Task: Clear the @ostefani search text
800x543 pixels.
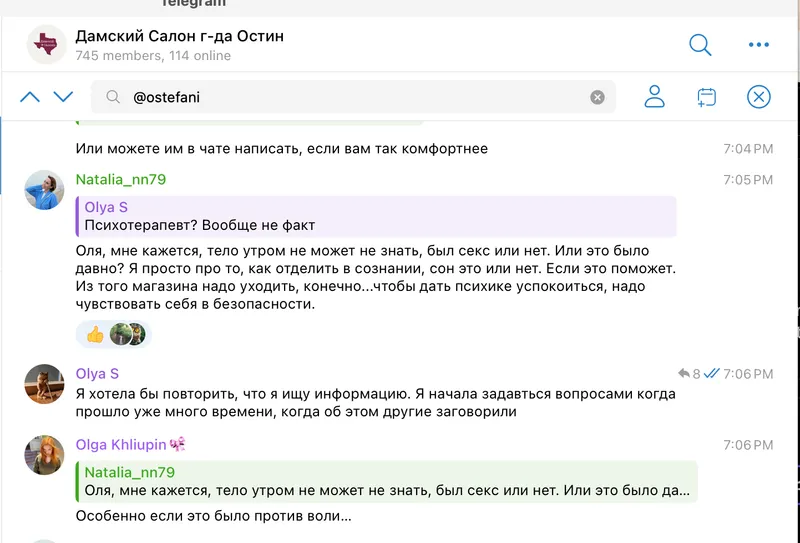Action: [x=597, y=97]
